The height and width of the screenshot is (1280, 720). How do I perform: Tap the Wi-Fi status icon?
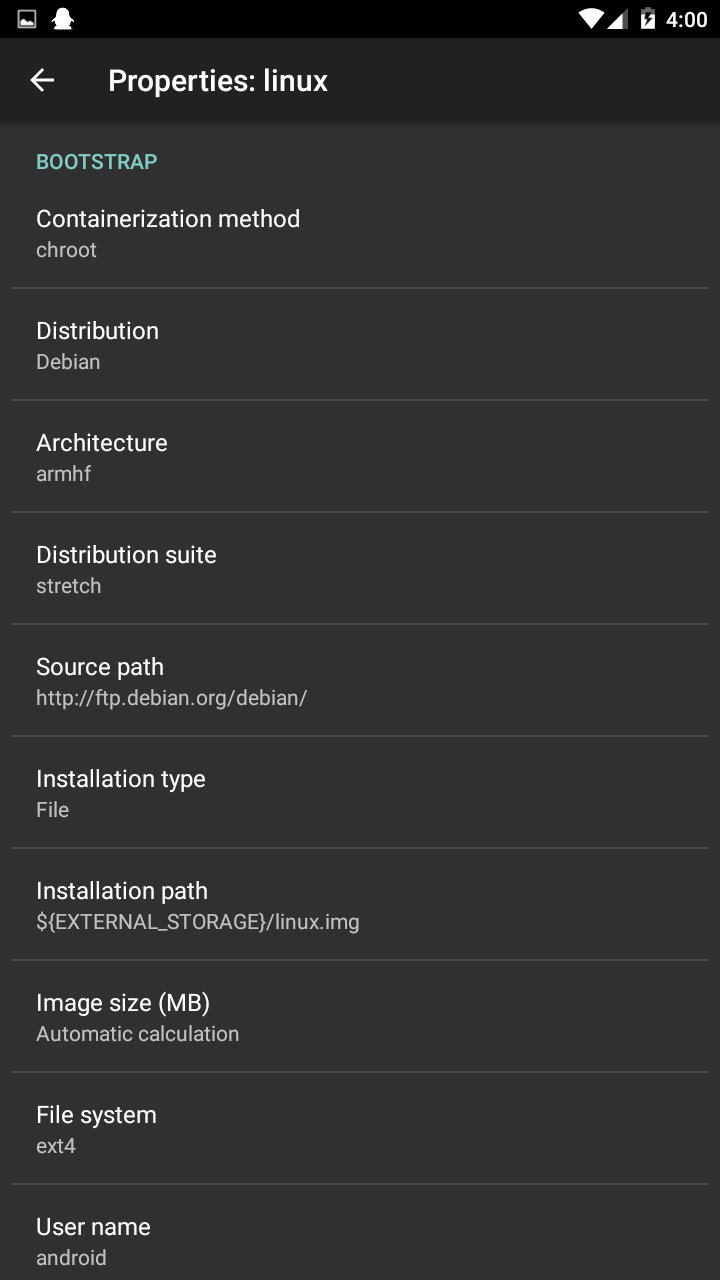pos(591,19)
